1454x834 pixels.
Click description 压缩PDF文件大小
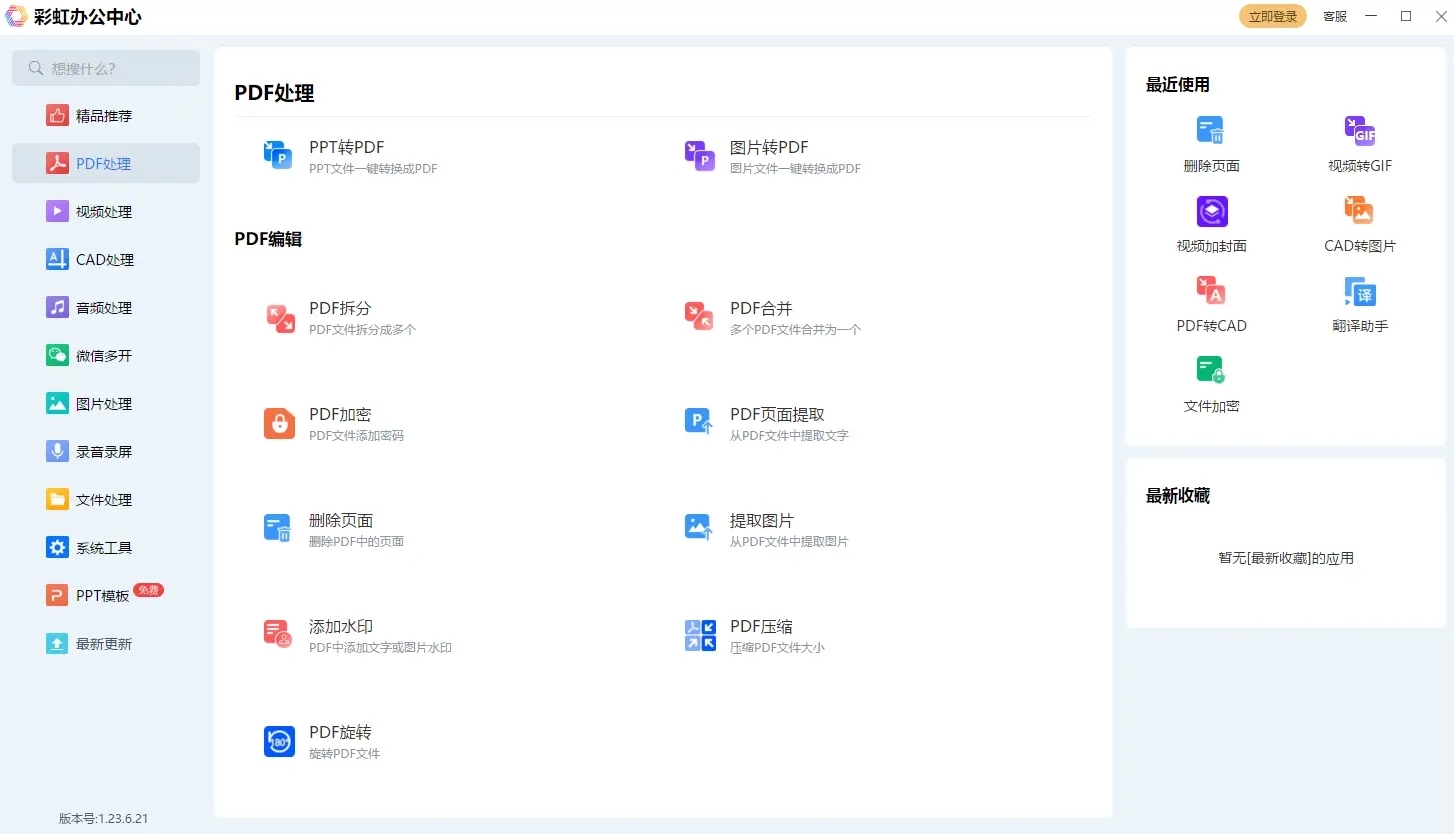pyautogui.click(x=777, y=648)
